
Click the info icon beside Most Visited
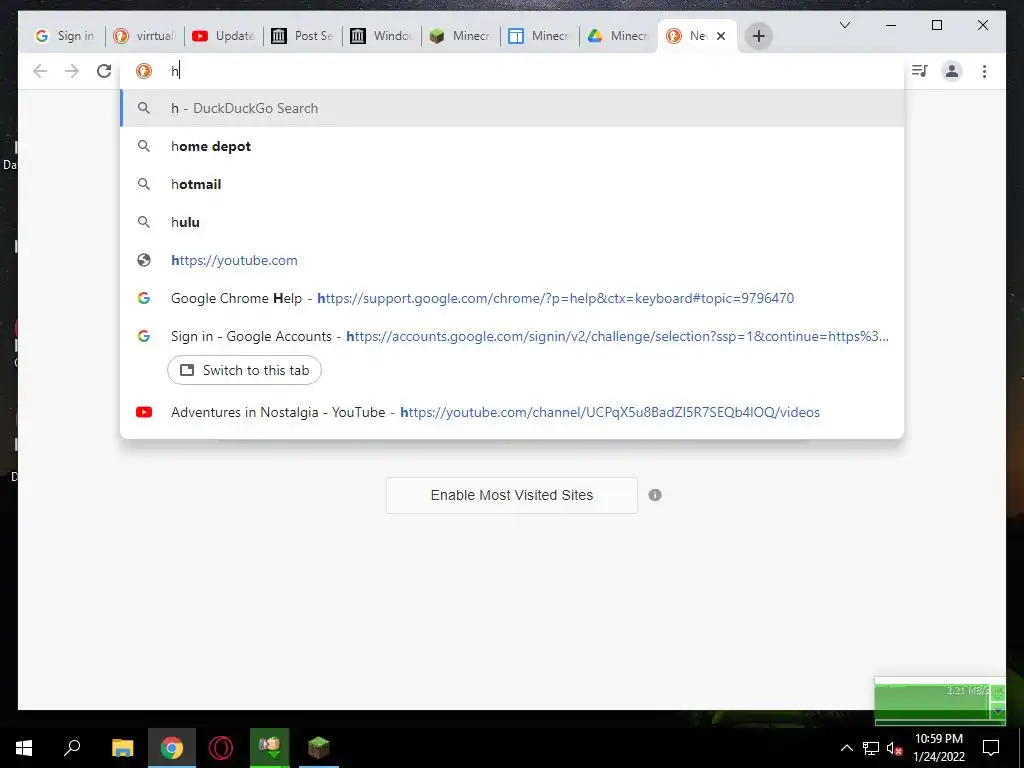(655, 495)
